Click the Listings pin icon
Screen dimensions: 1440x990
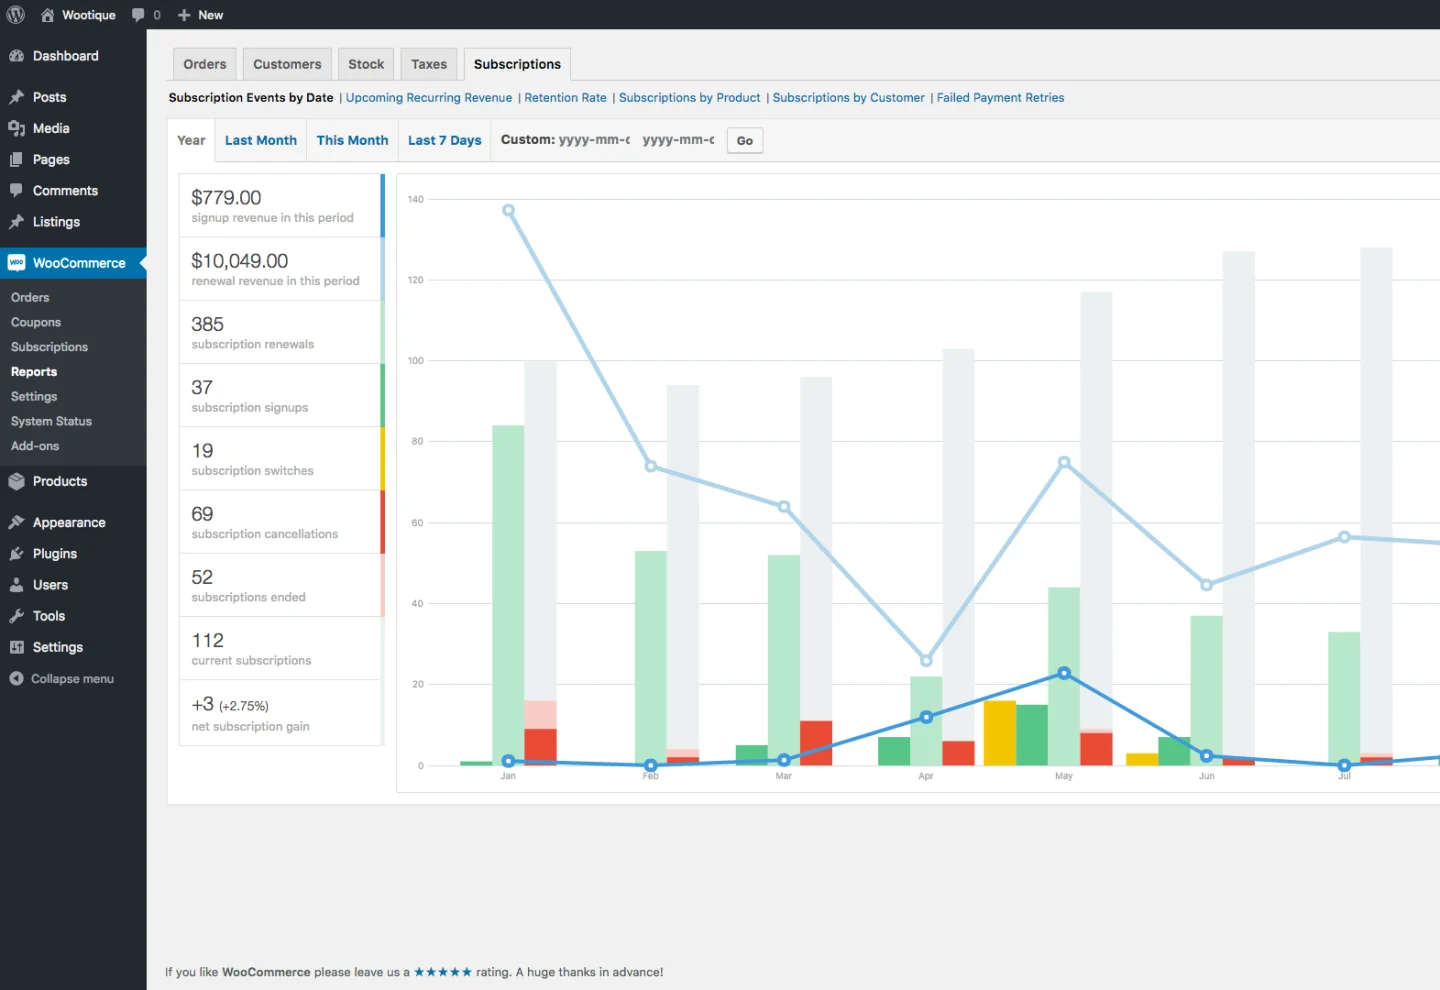coord(16,222)
